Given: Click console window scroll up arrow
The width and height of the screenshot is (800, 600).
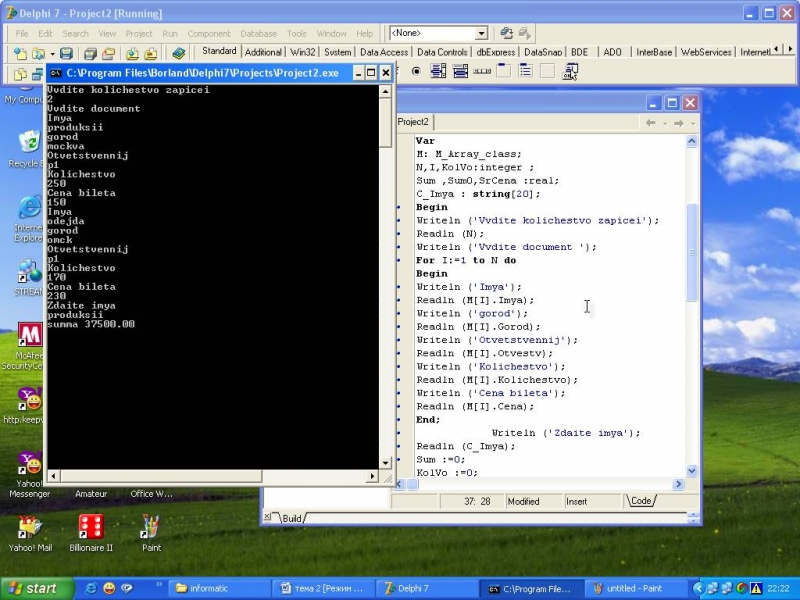Looking at the screenshot, I should 386,92.
